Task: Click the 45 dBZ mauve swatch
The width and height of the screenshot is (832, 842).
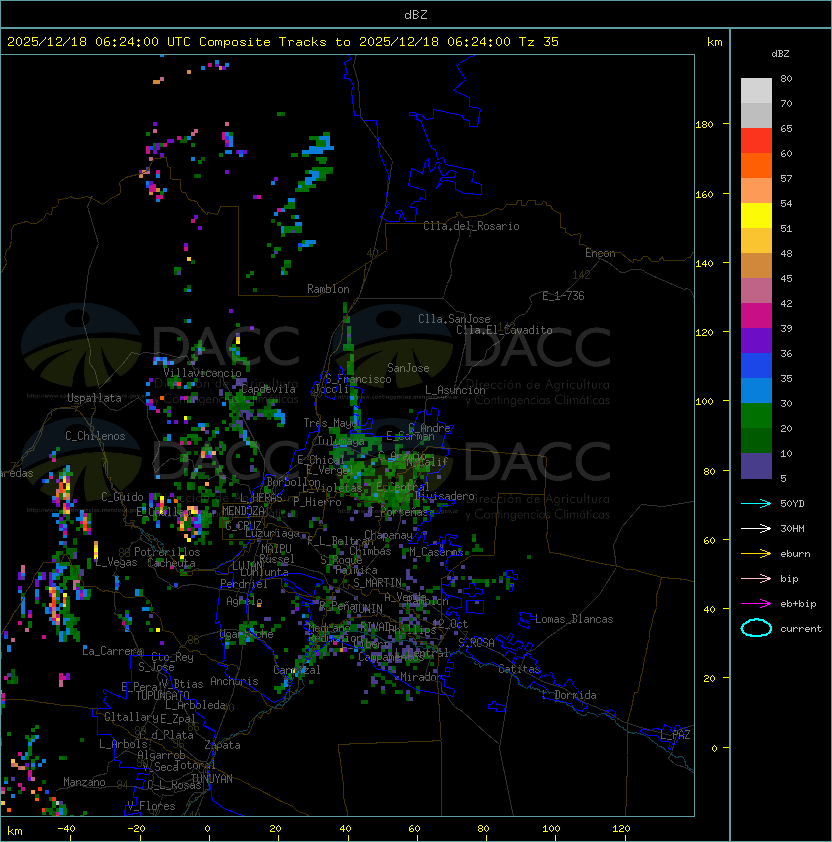Action: point(756,291)
